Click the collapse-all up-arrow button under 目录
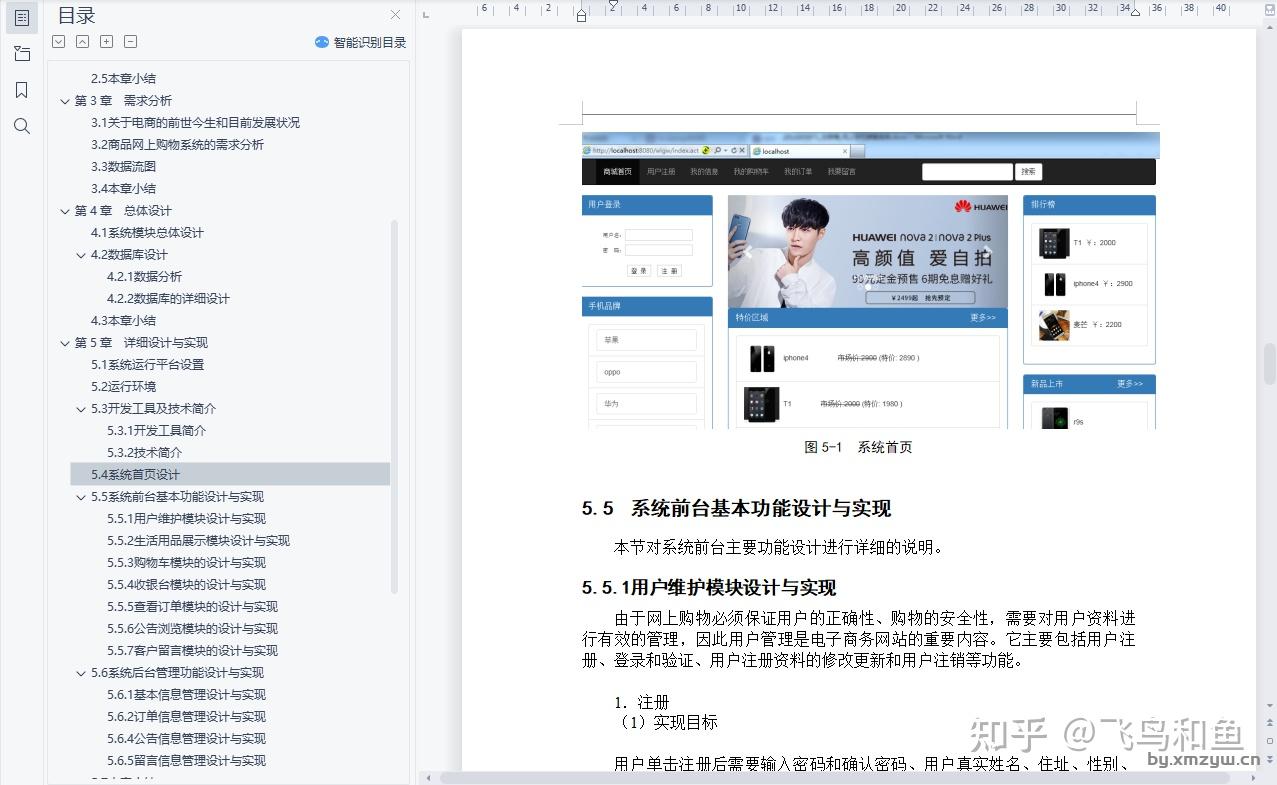The image size is (1277, 785). (x=82, y=42)
